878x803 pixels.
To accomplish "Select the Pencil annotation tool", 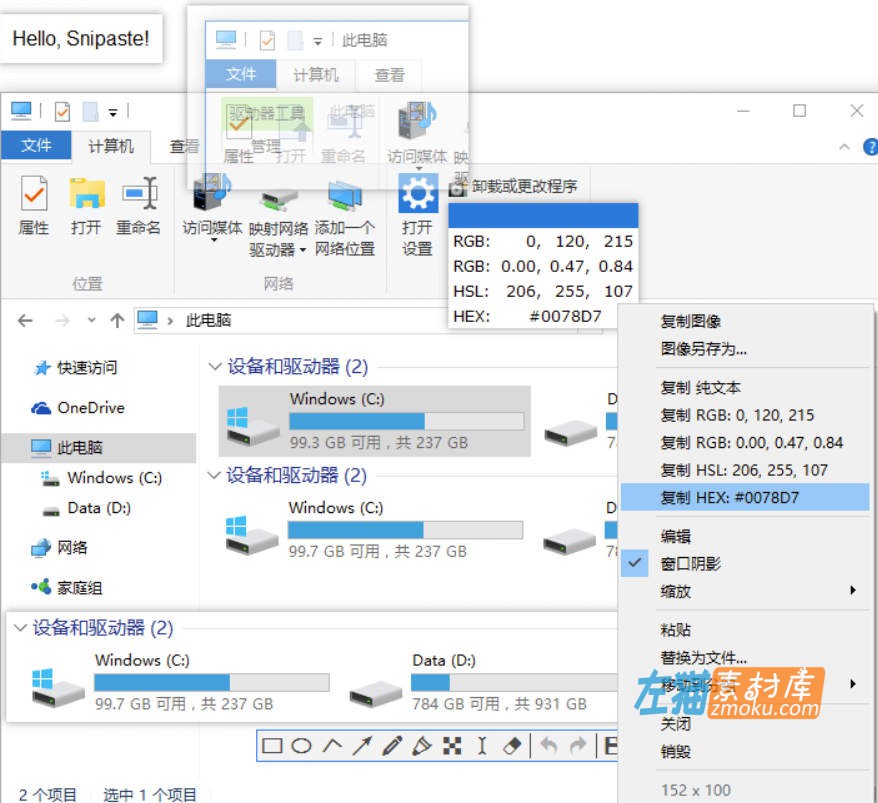I will point(392,746).
